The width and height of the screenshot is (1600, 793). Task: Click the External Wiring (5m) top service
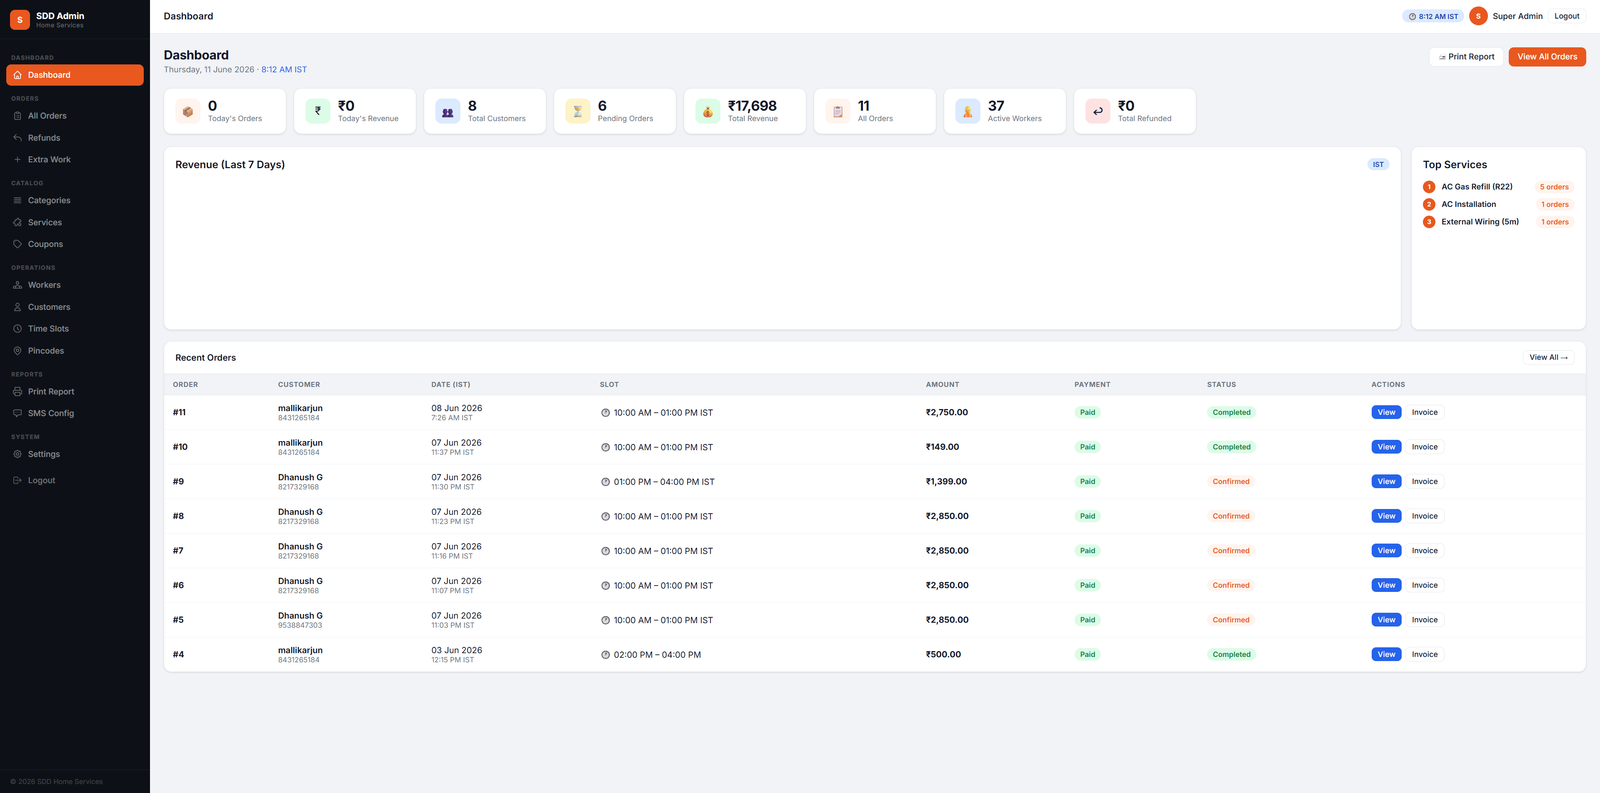point(1480,222)
